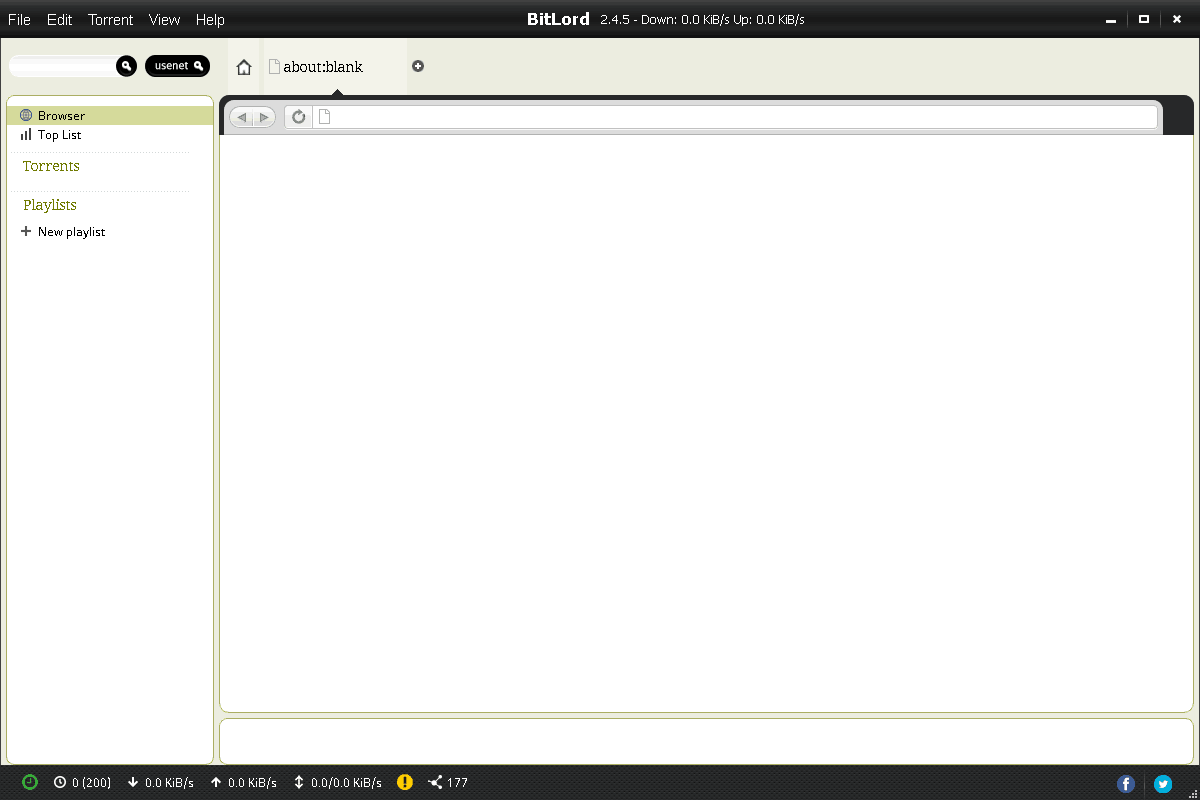Open the File menu
Screen dimensions: 1200x800
pos(19,20)
